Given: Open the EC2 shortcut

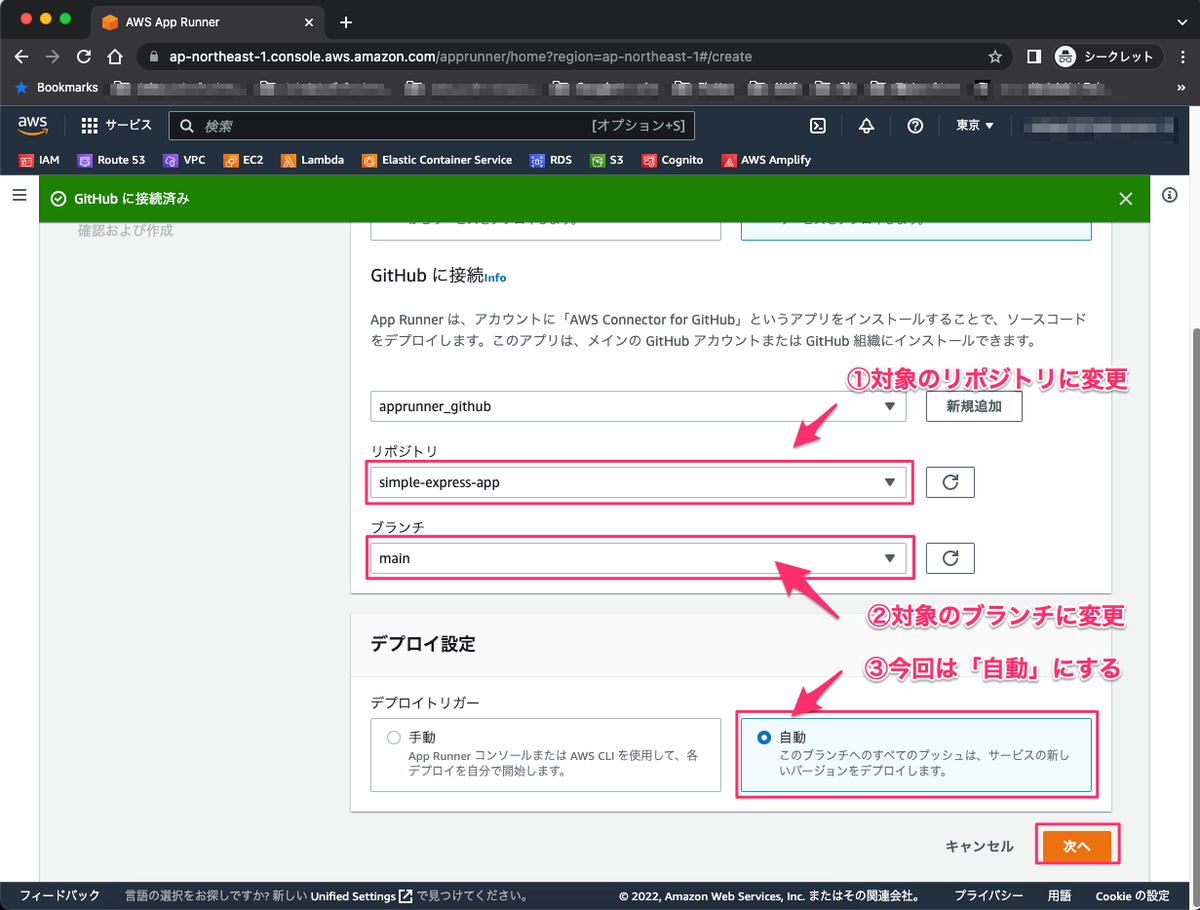Looking at the screenshot, I should coord(243,160).
